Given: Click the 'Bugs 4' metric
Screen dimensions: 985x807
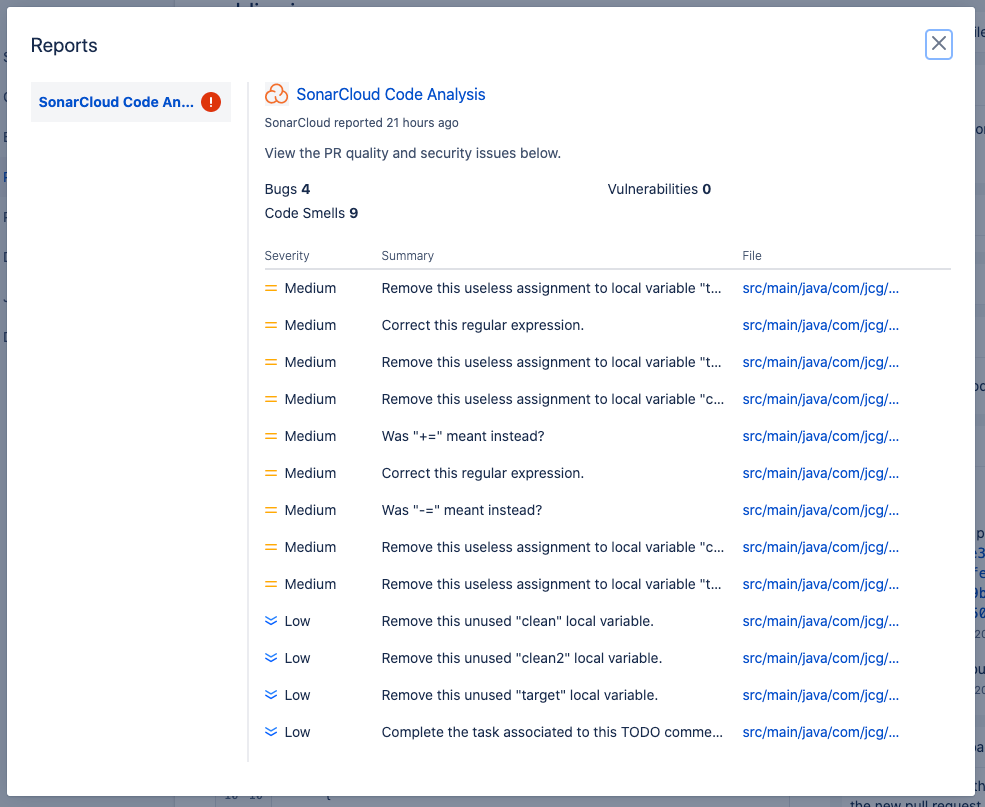Looking at the screenshot, I should click(x=287, y=189).
